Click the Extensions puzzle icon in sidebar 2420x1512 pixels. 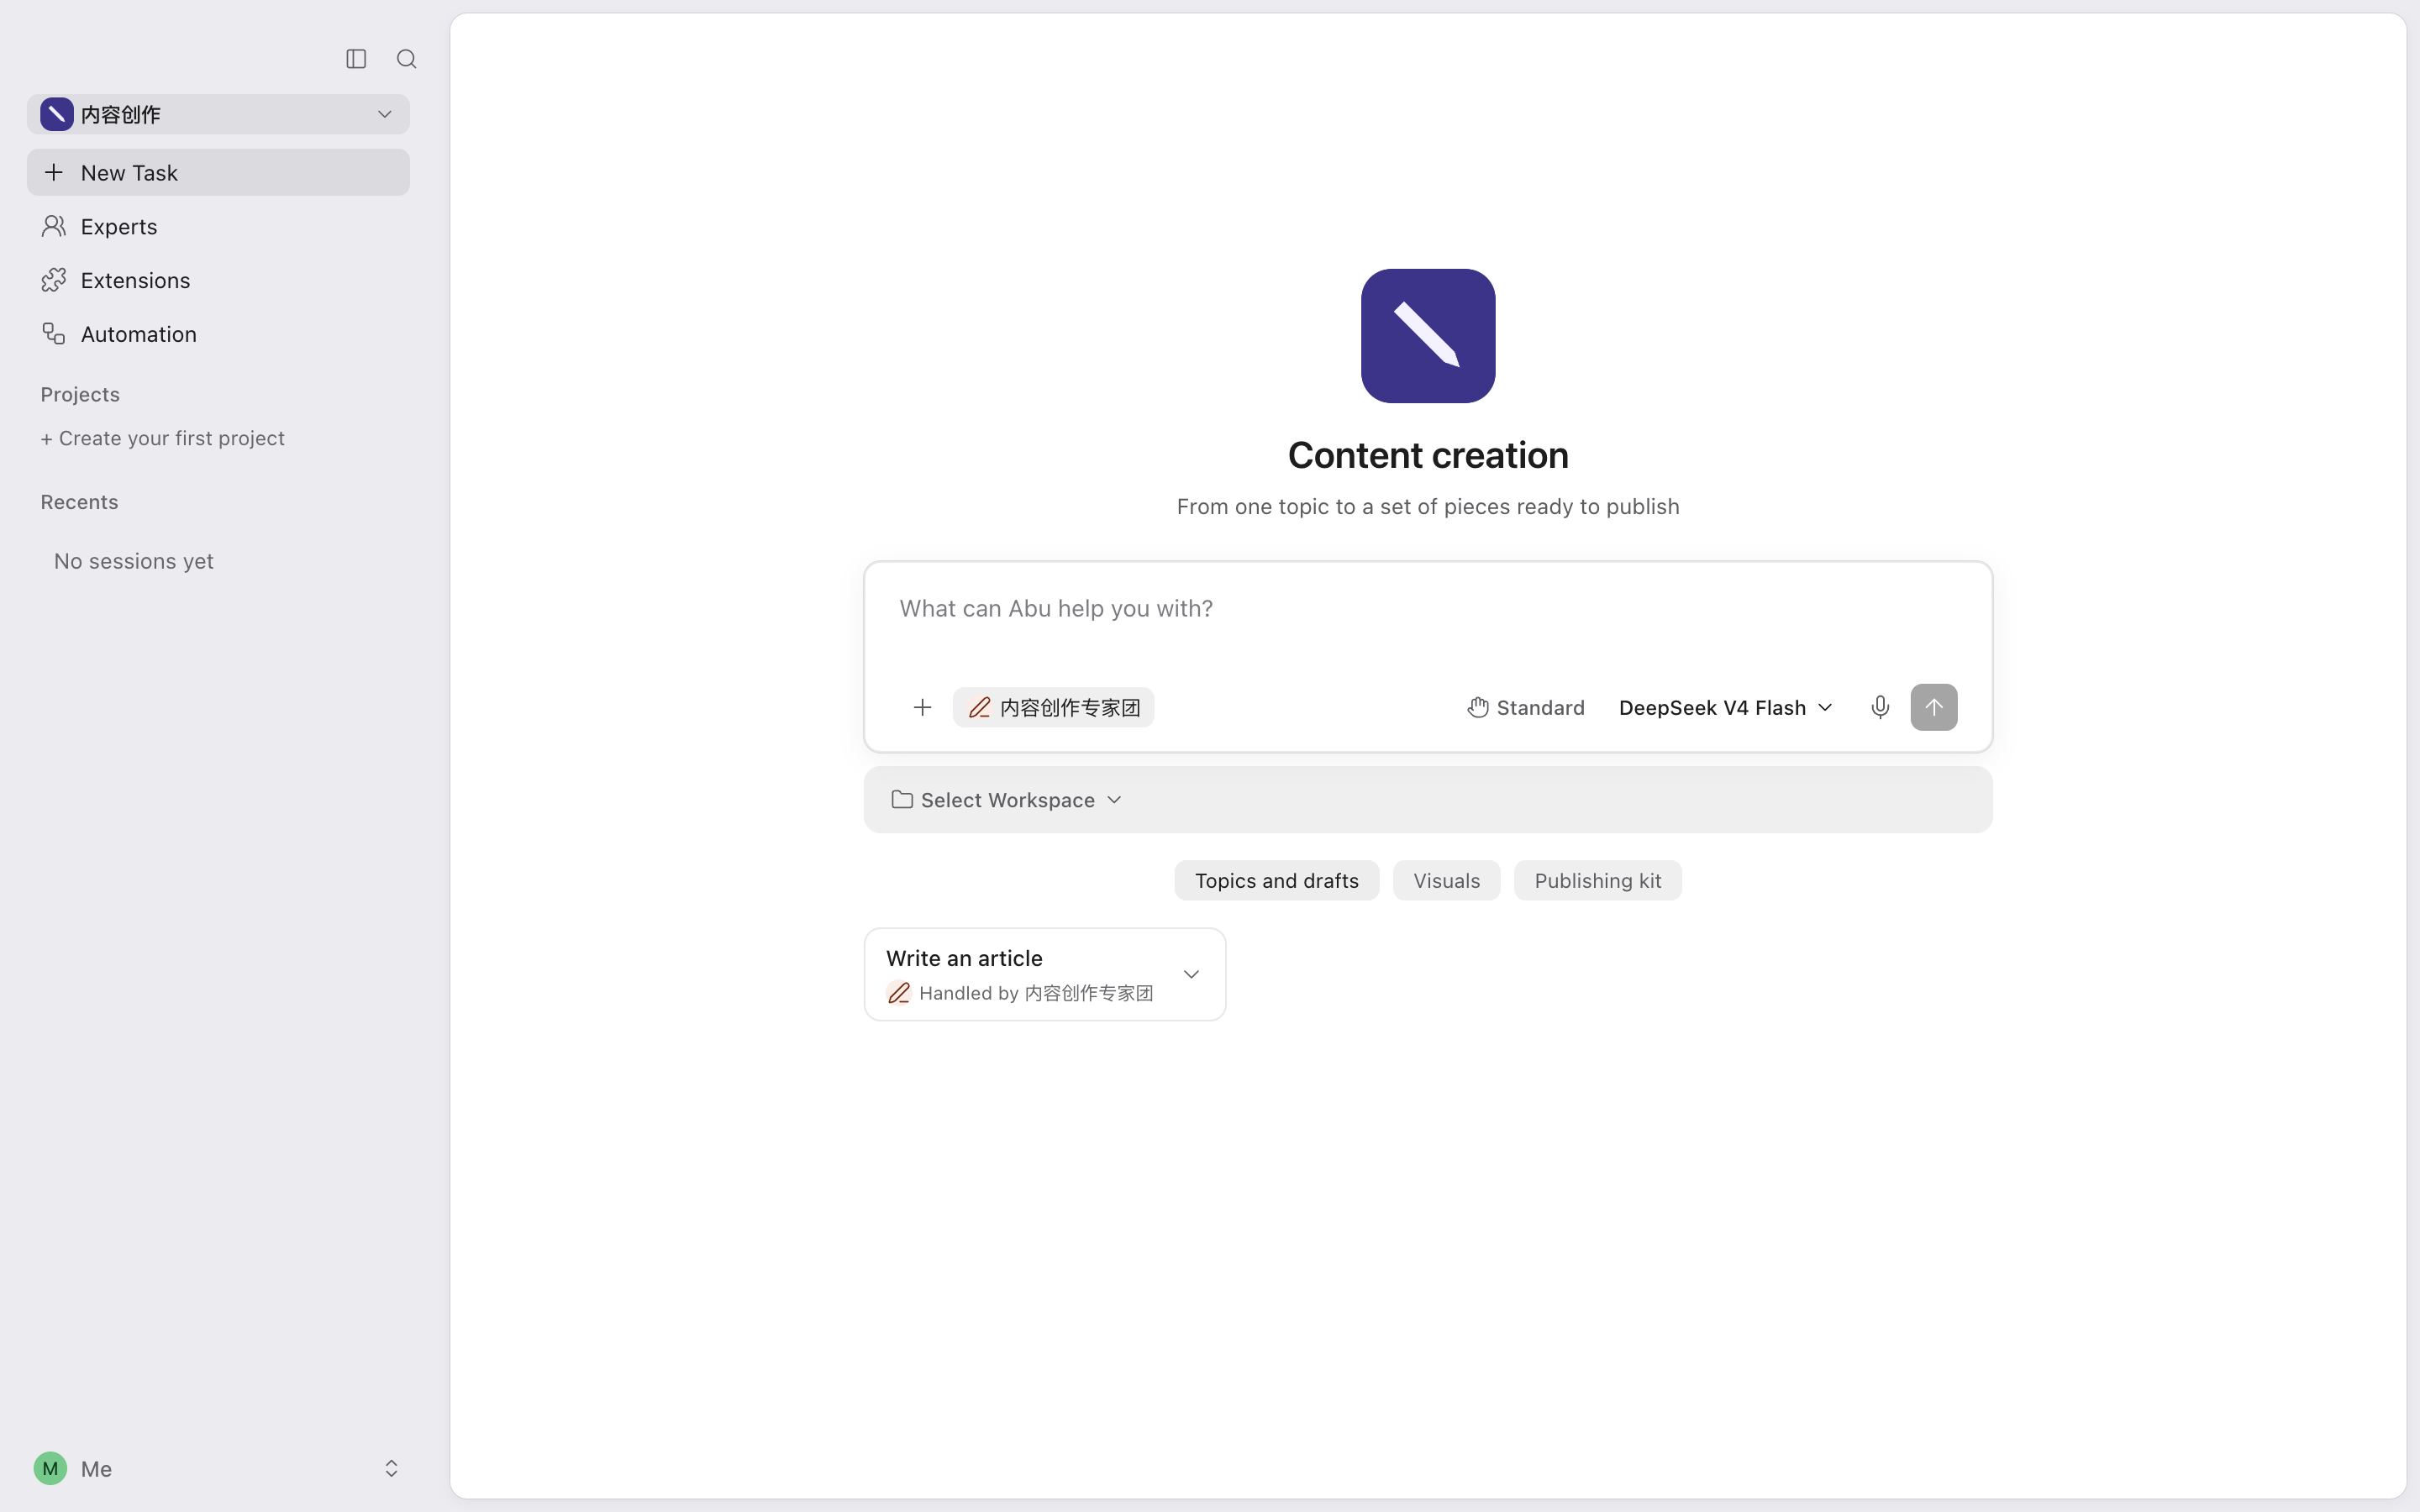pyautogui.click(x=54, y=280)
